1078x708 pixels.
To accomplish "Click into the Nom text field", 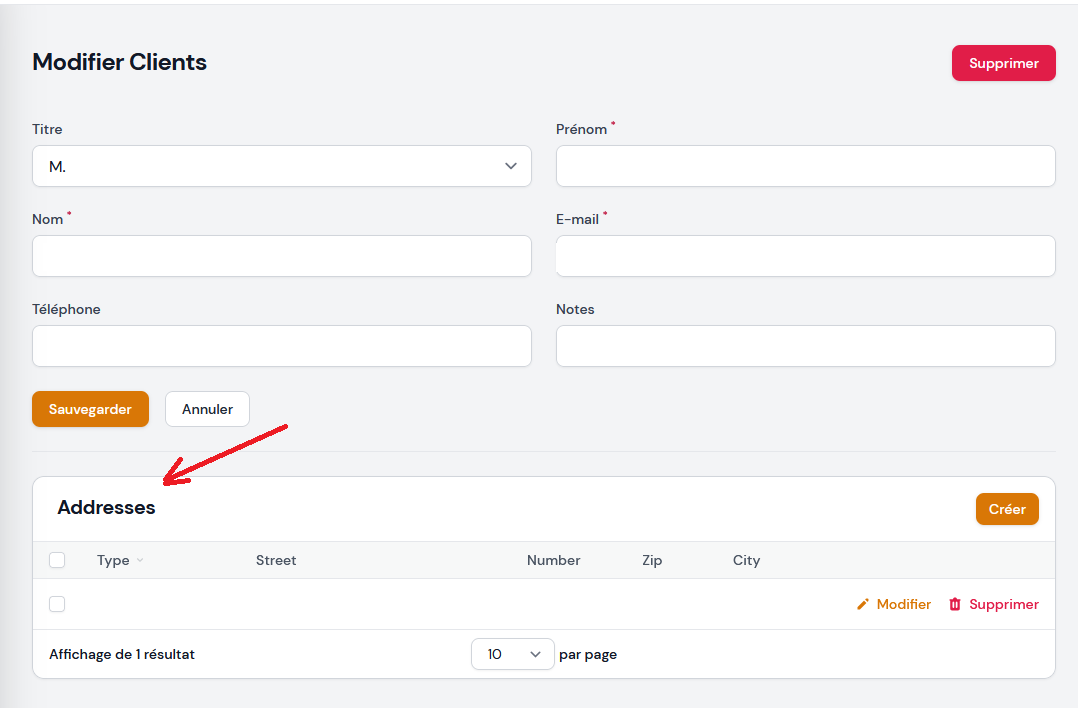I will tap(281, 256).
